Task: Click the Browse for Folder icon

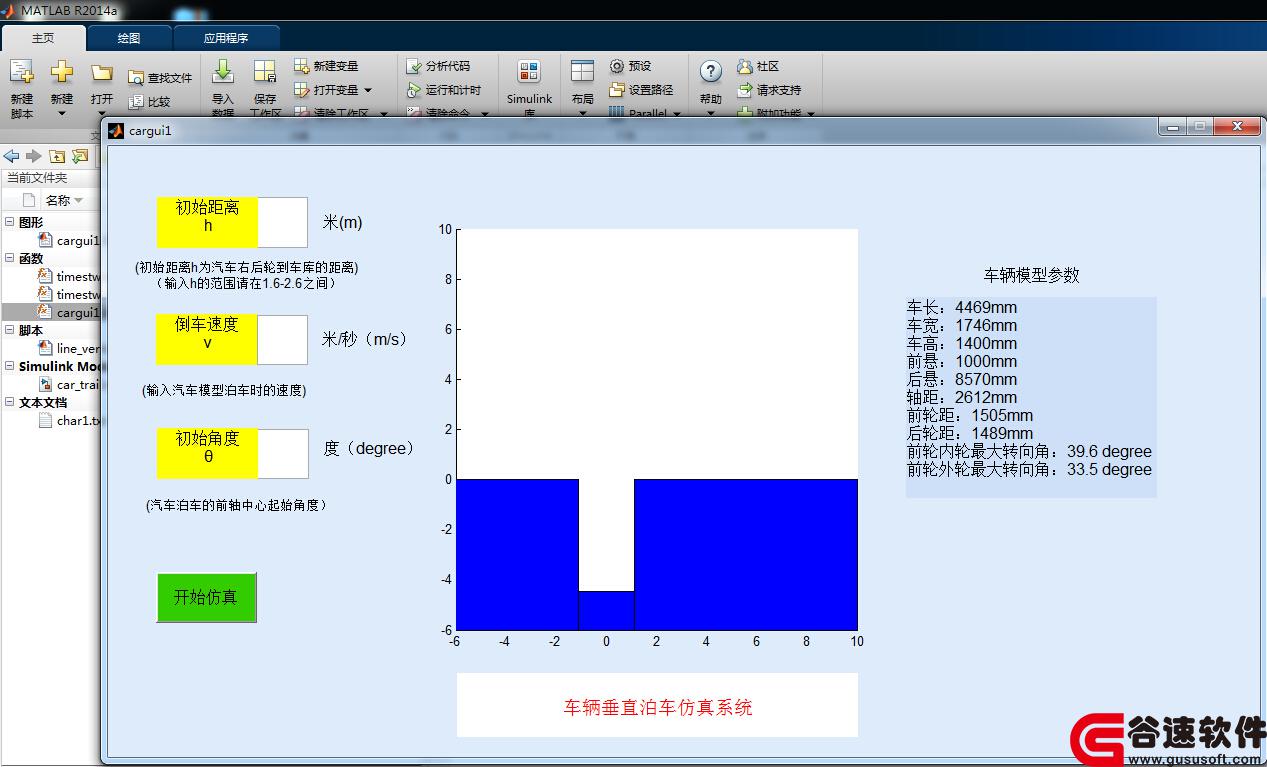Action: click(x=80, y=156)
